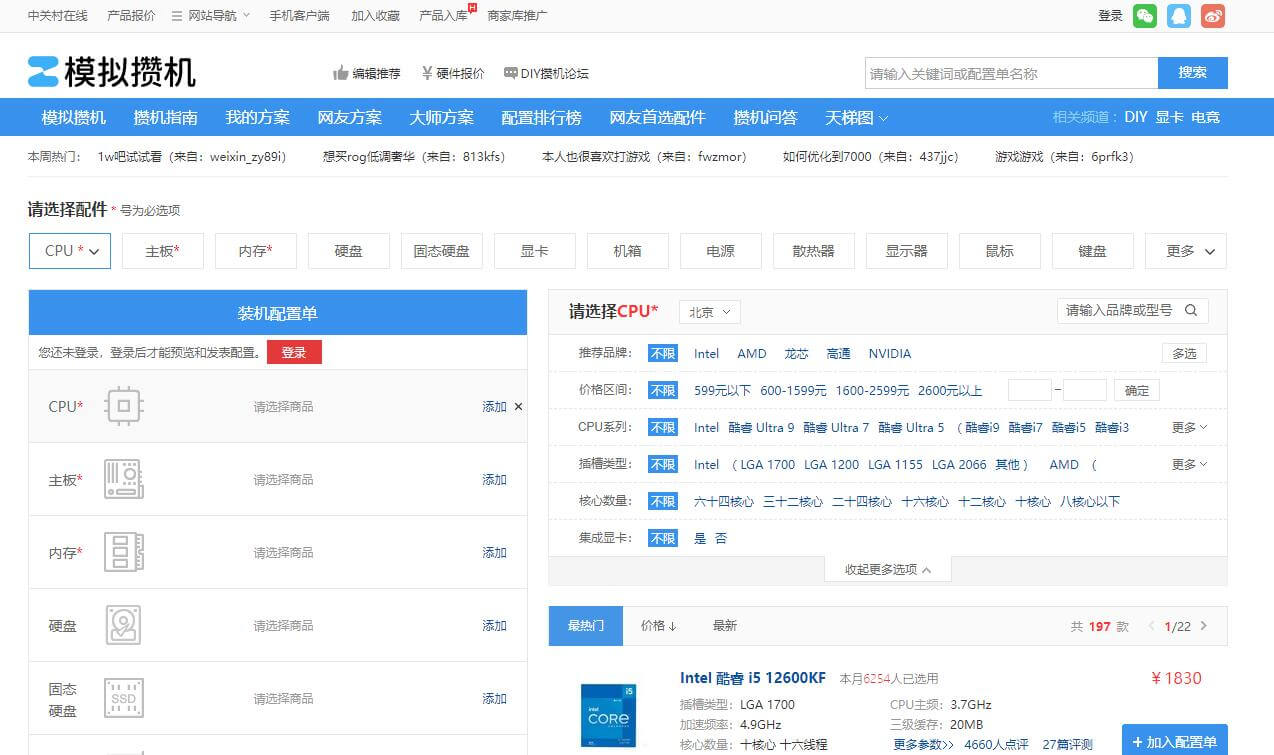Select 是 for 集成显卡 filter

point(700,538)
